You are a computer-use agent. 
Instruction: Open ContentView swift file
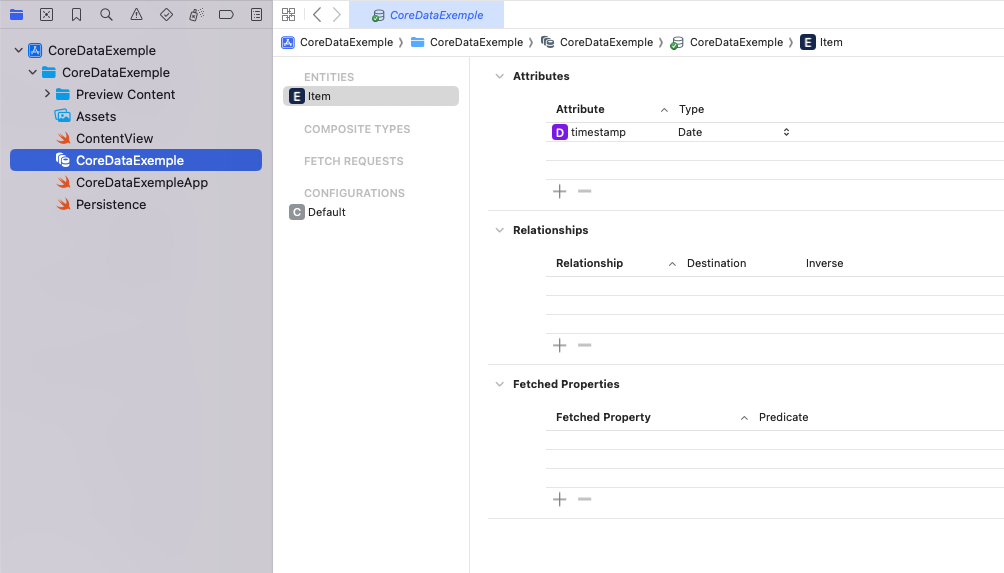tap(115, 138)
